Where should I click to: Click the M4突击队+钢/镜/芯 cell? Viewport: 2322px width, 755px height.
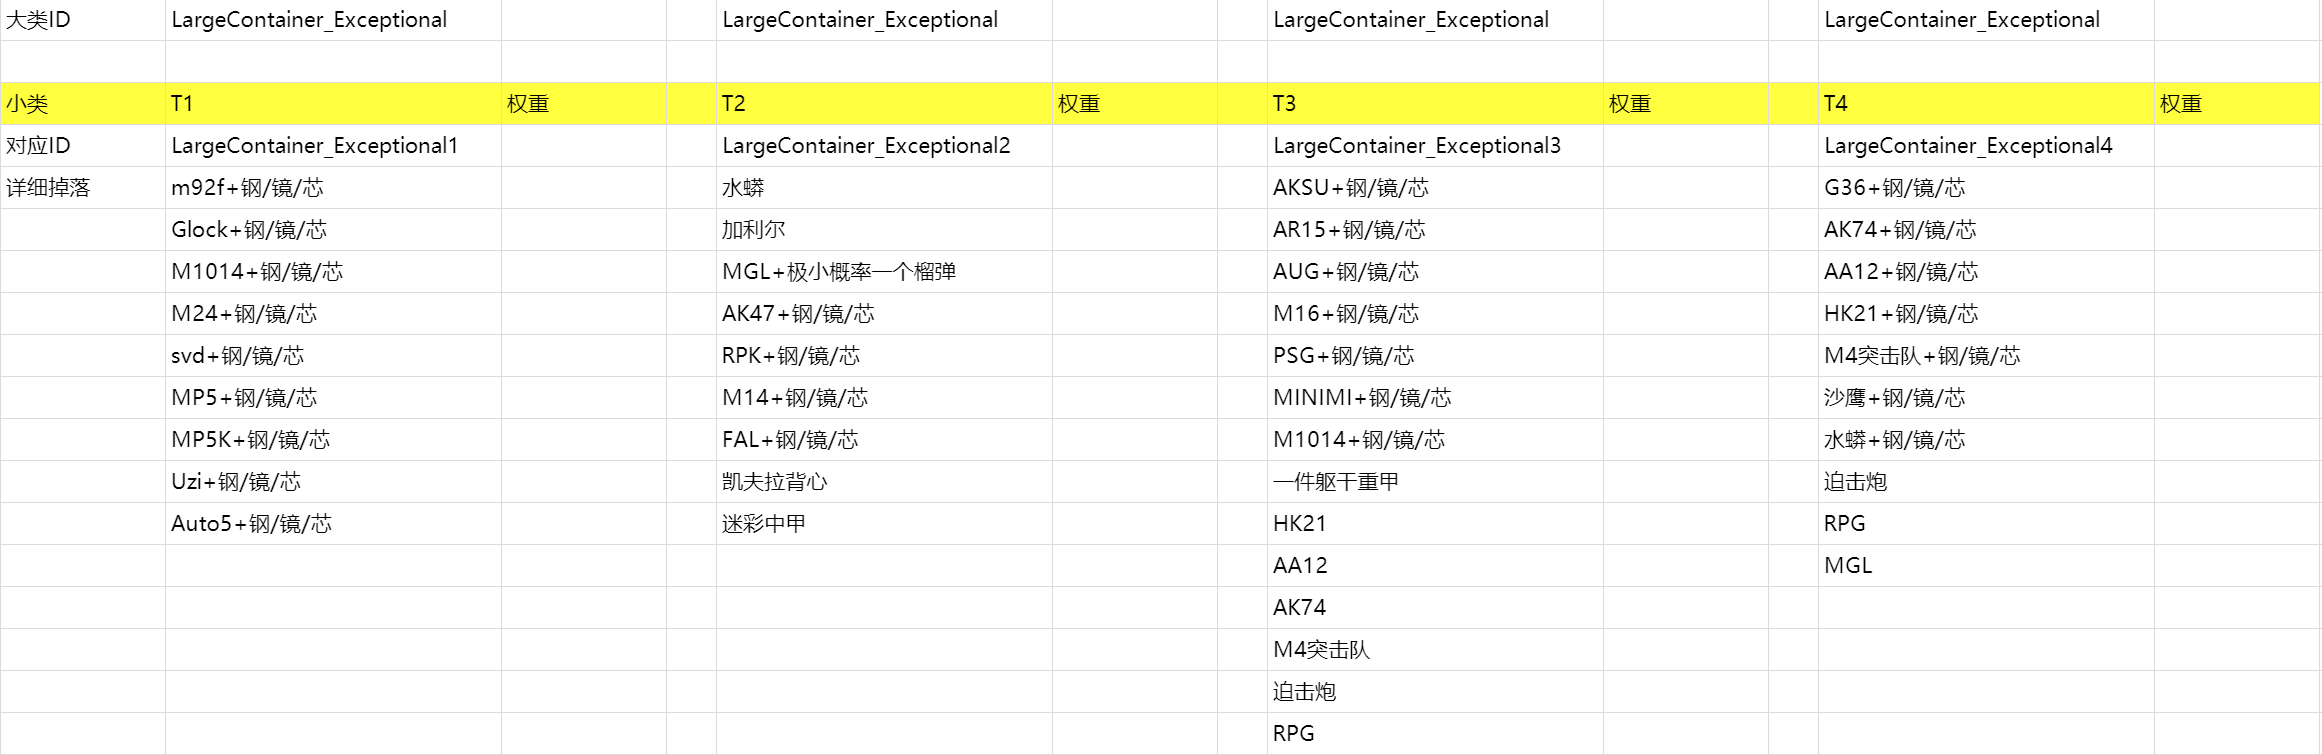pos(1921,356)
